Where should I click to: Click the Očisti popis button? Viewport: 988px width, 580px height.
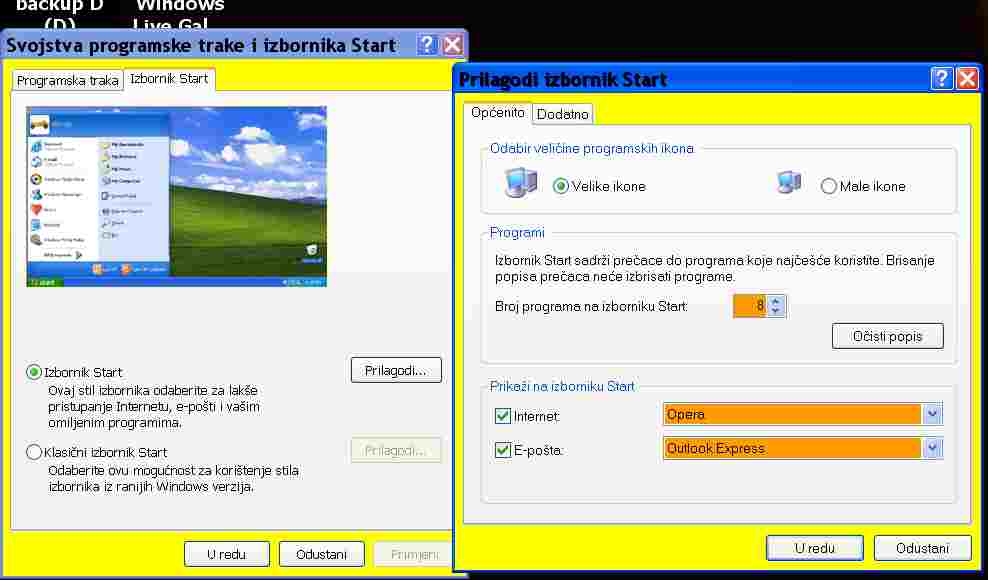point(887,336)
